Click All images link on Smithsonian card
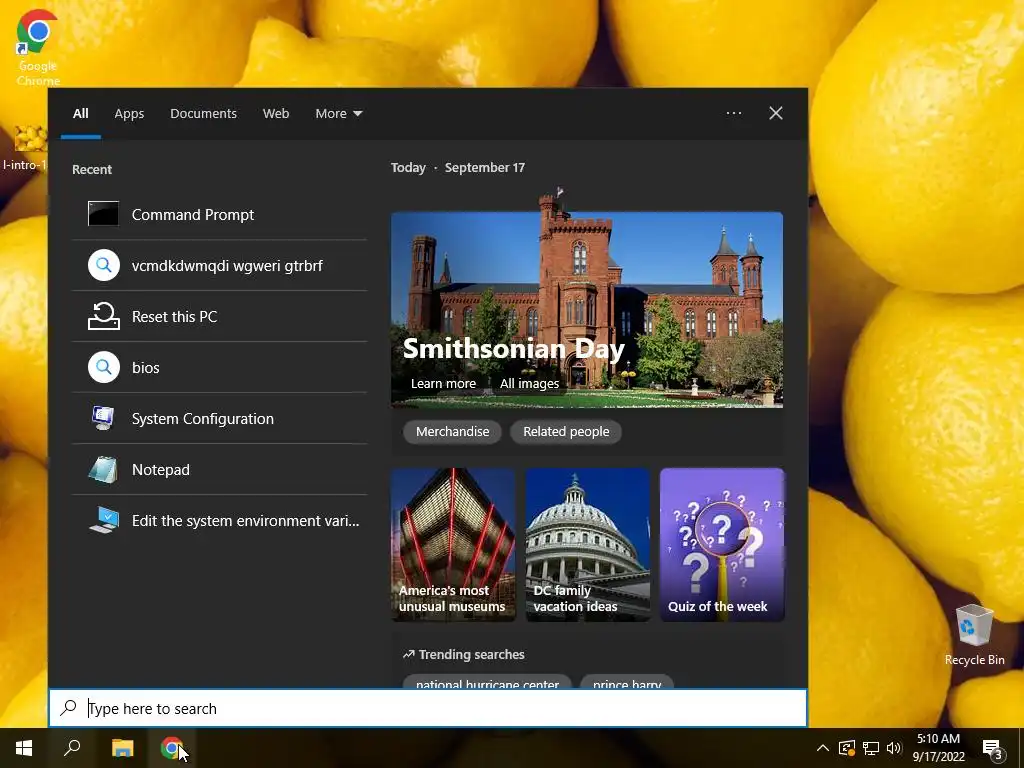Screen dimensions: 1024x768 pyautogui.click(x=529, y=383)
